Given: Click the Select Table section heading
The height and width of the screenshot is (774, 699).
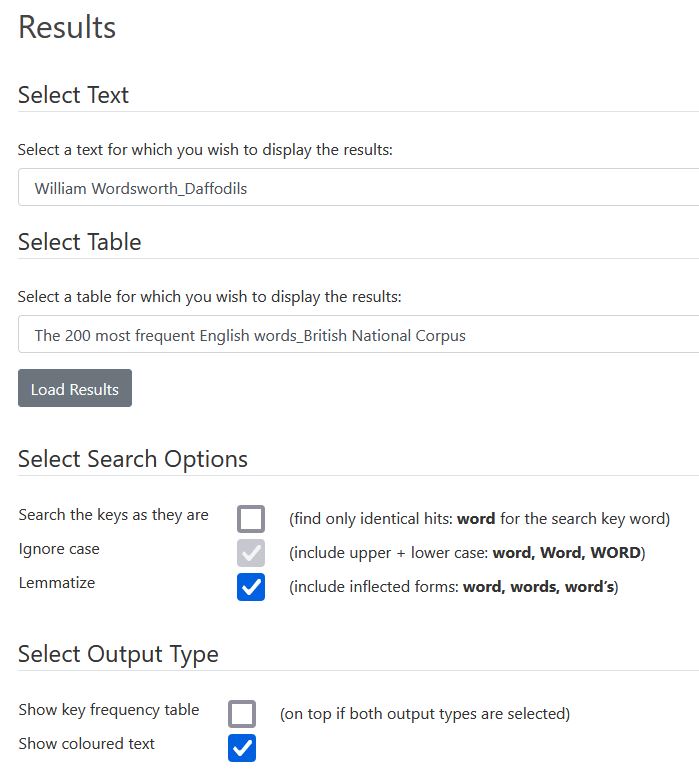Looking at the screenshot, I should (79, 242).
